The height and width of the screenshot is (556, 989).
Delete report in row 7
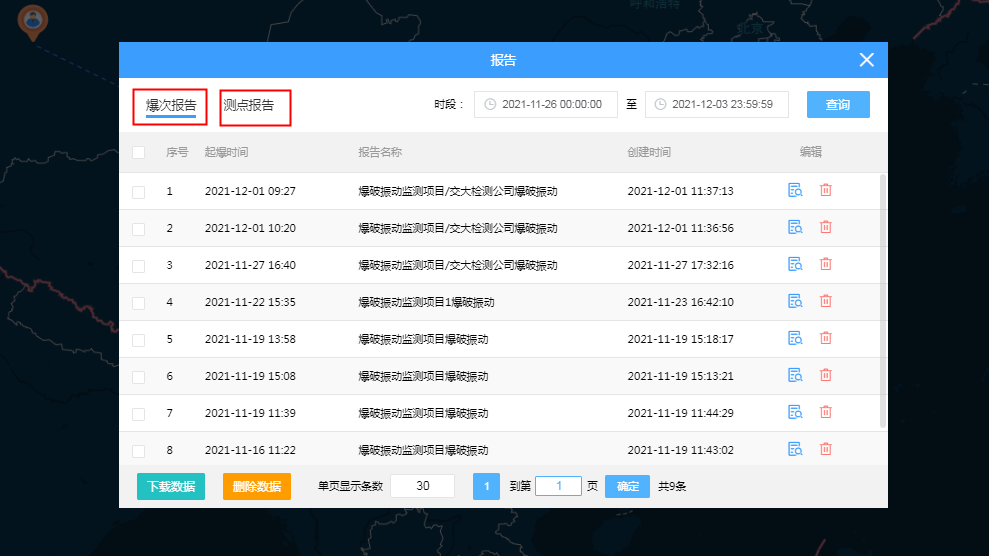tap(826, 412)
